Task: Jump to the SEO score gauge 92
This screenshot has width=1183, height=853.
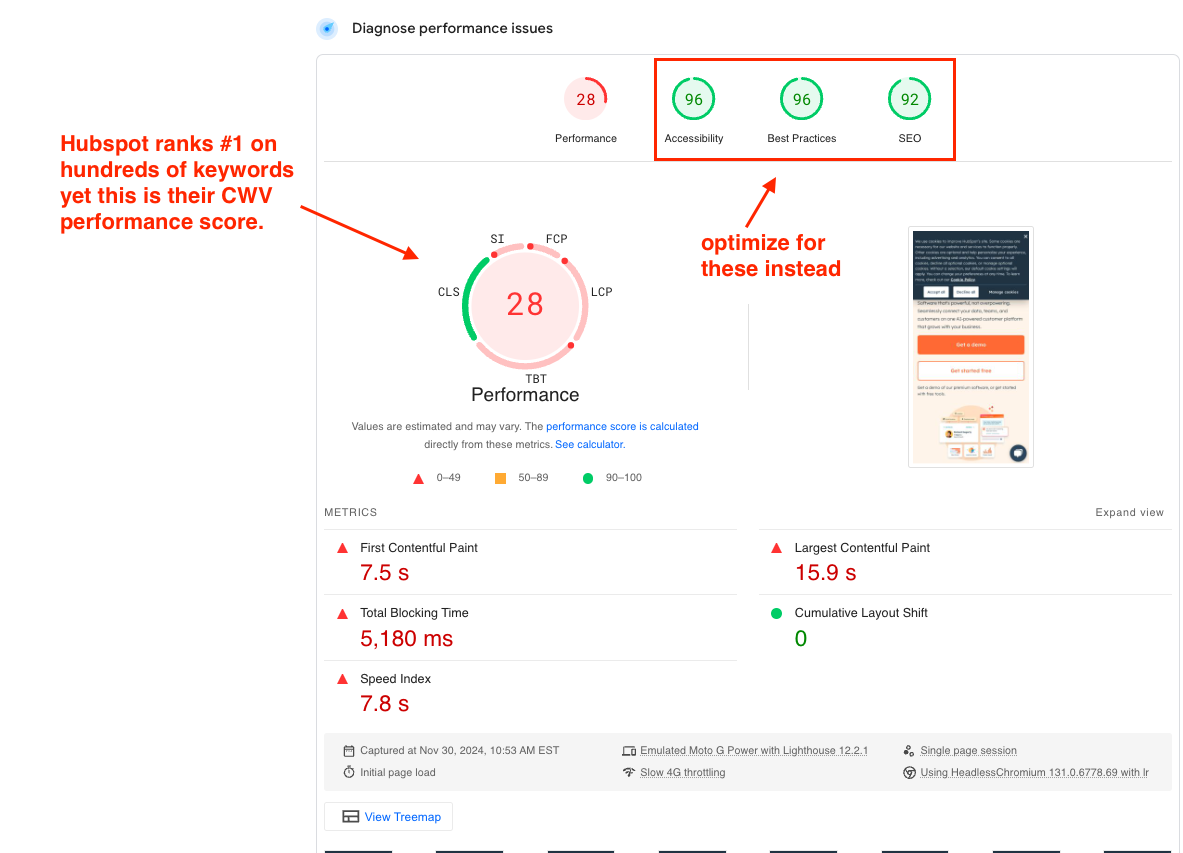Action: (909, 99)
